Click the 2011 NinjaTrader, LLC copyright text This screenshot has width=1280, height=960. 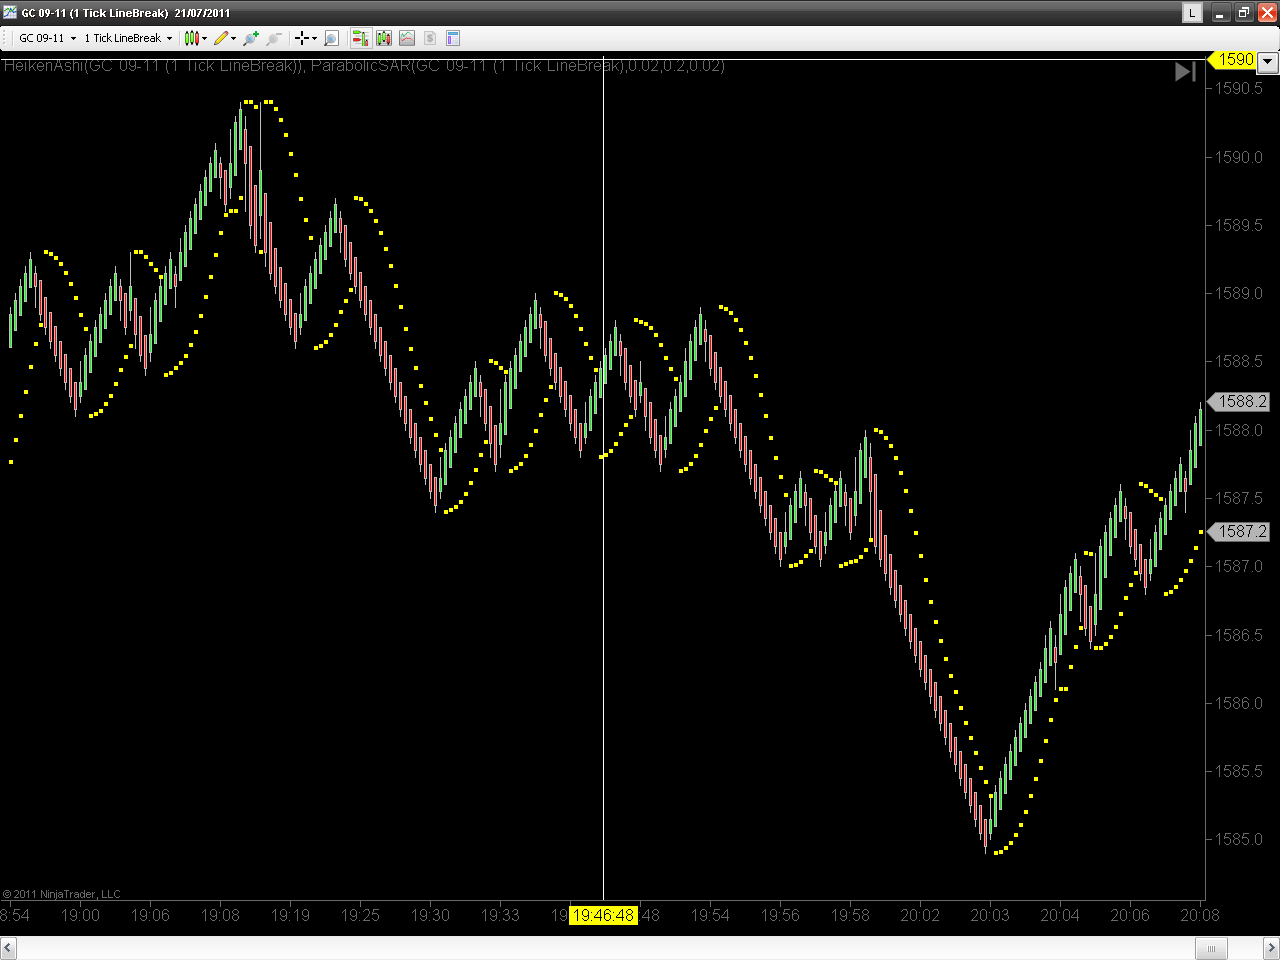tap(62, 894)
